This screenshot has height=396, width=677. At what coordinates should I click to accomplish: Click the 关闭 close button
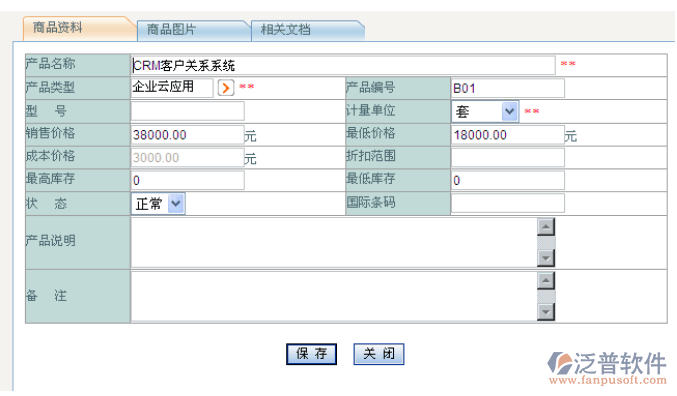(379, 354)
